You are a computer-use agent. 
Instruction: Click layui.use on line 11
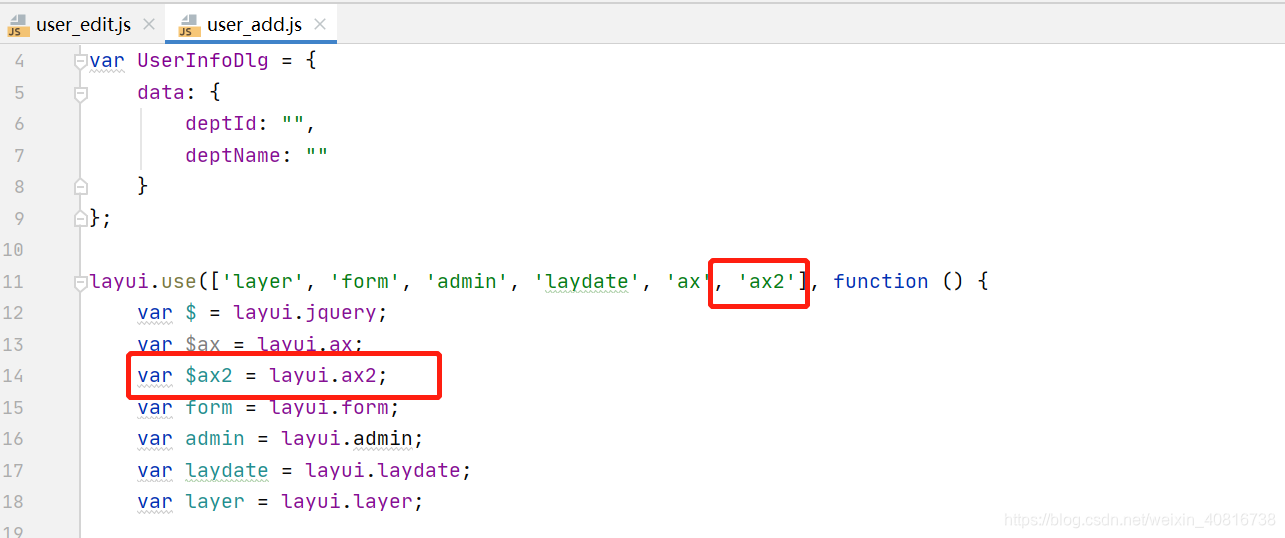pos(143,282)
